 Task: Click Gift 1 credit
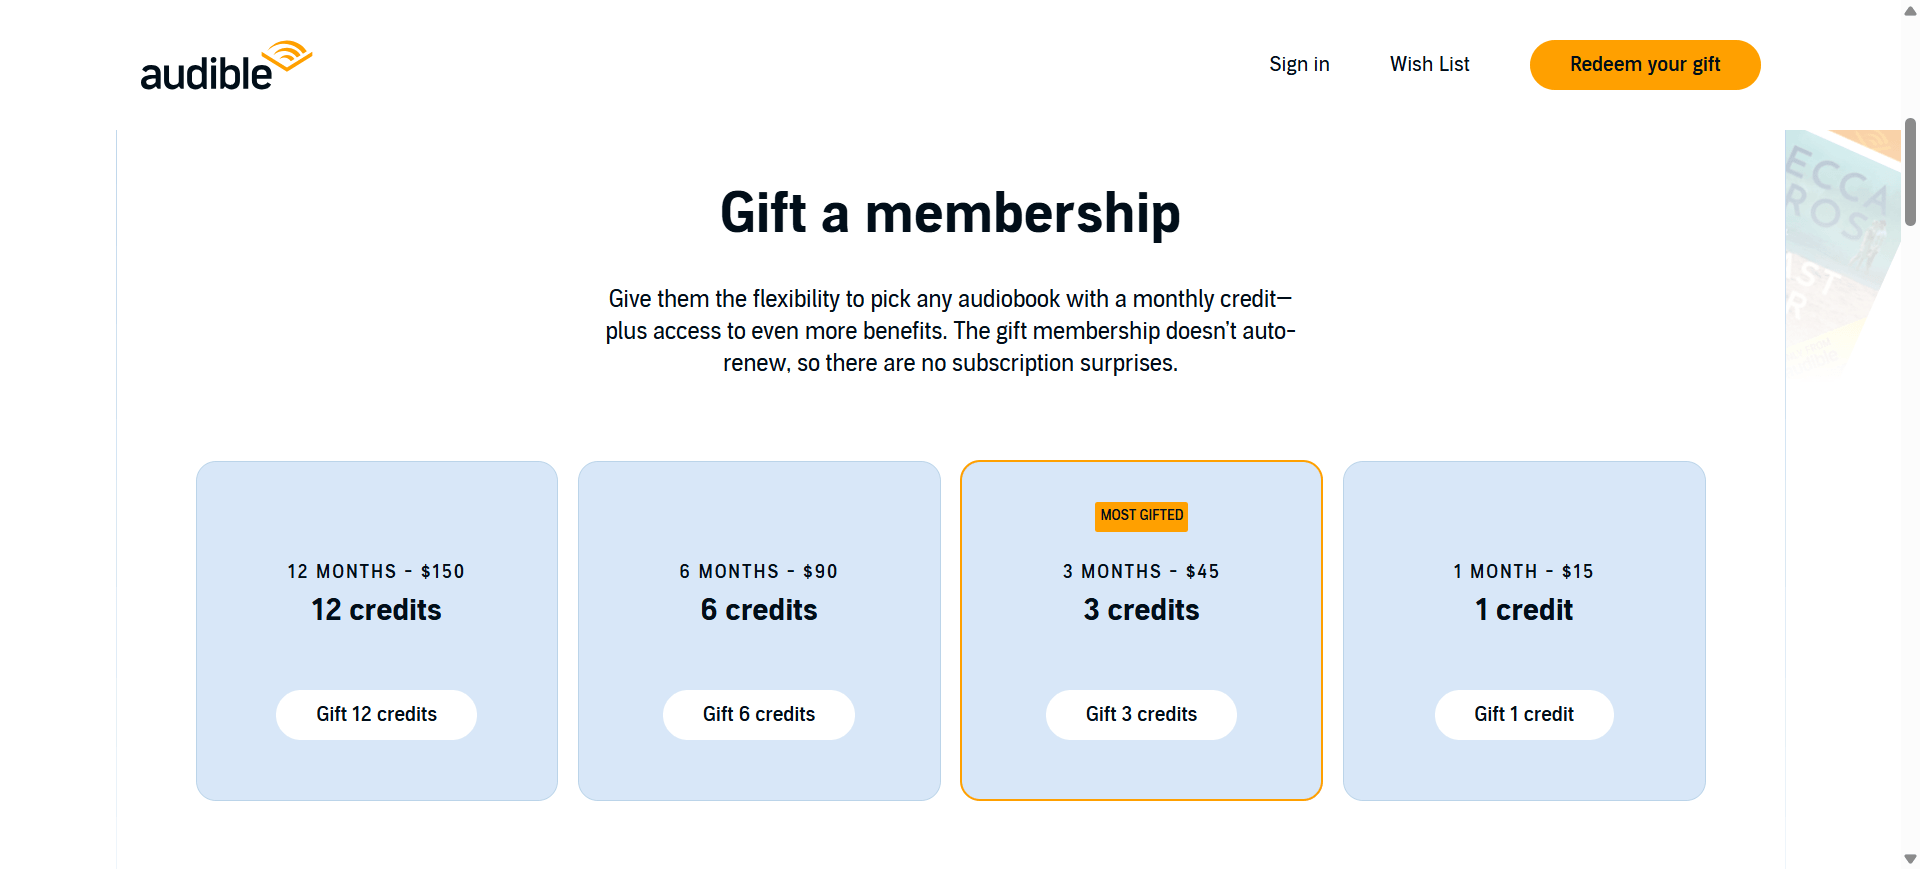coord(1524,714)
